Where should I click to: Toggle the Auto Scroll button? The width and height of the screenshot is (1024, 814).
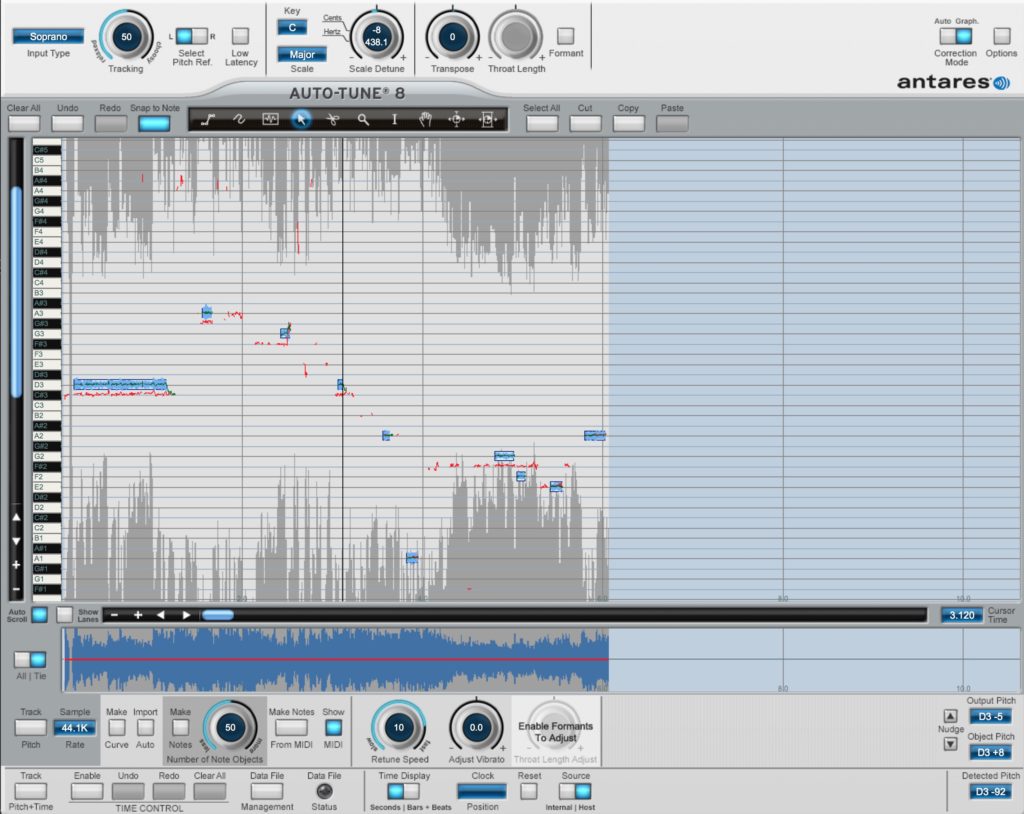39,615
